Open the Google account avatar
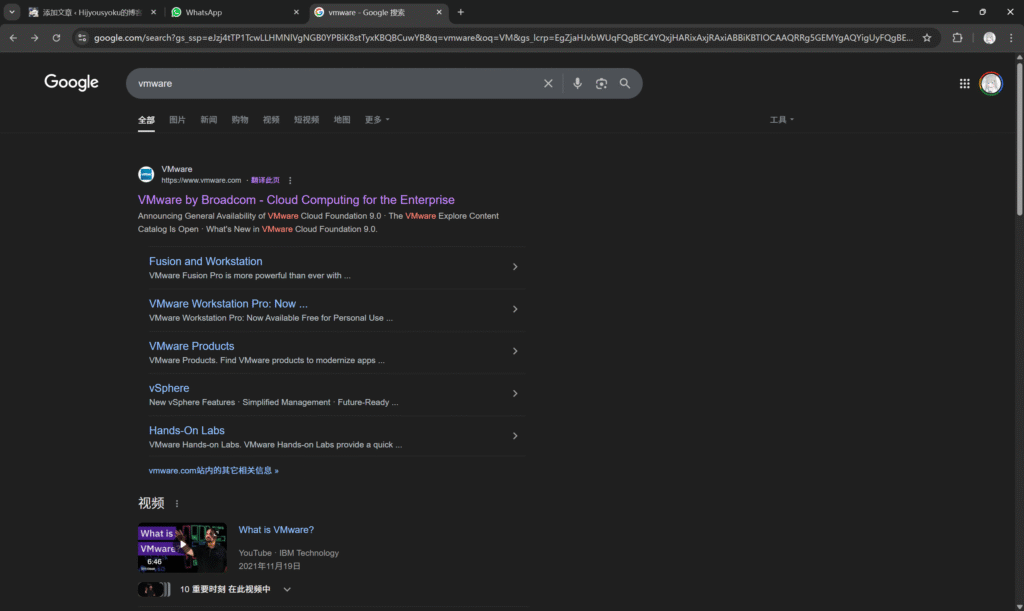Viewport: 1024px width, 611px height. tap(991, 84)
